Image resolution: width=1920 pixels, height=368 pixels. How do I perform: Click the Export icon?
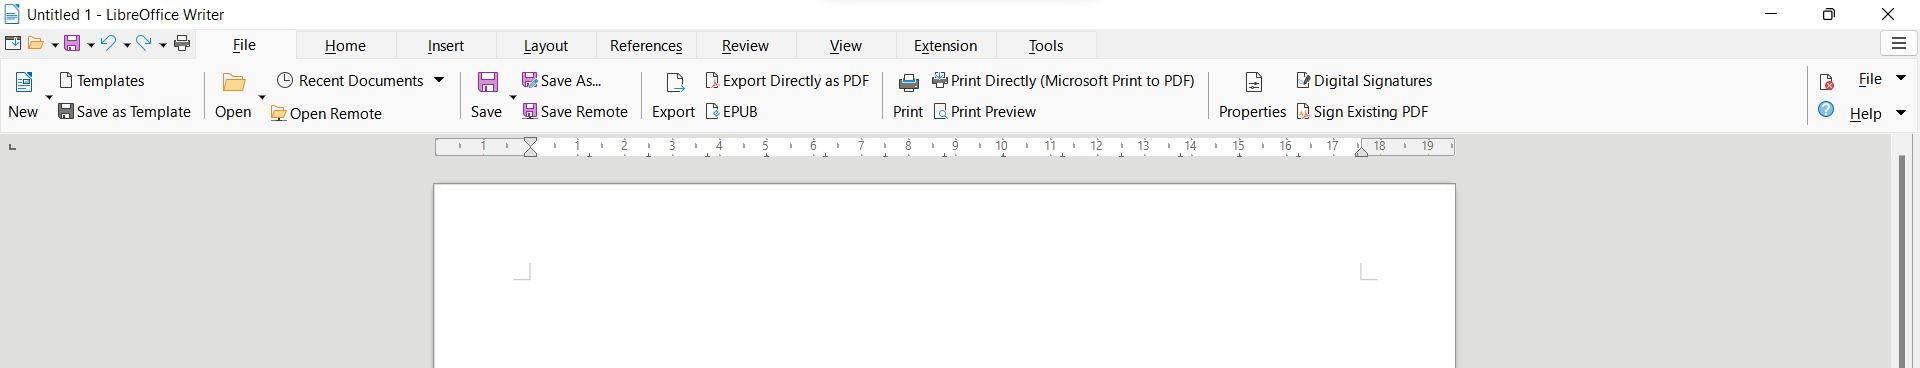[x=675, y=83]
